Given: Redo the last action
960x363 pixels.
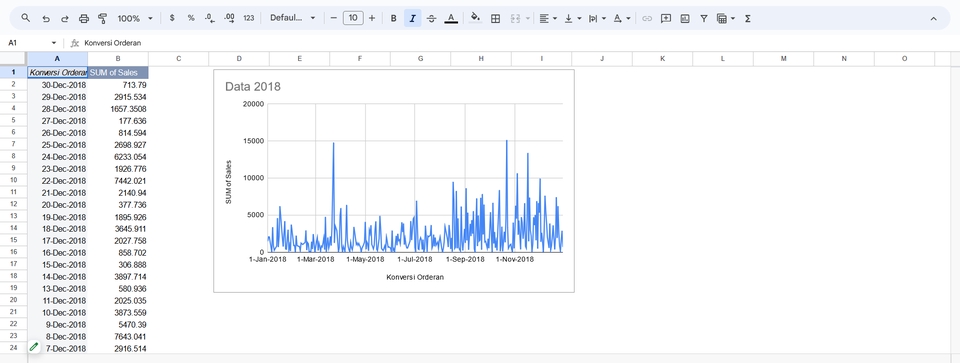Looking at the screenshot, I should (x=64, y=18).
